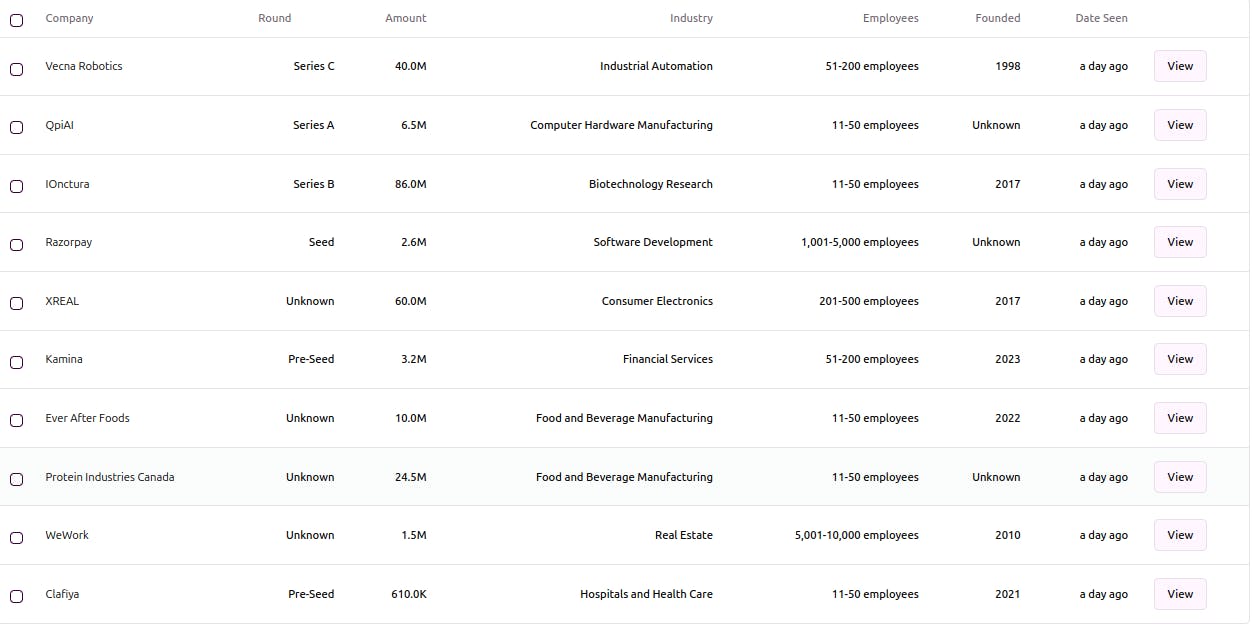The height and width of the screenshot is (626, 1252).
Task: Tick the select-all checkbox in header
Action: (x=16, y=20)
